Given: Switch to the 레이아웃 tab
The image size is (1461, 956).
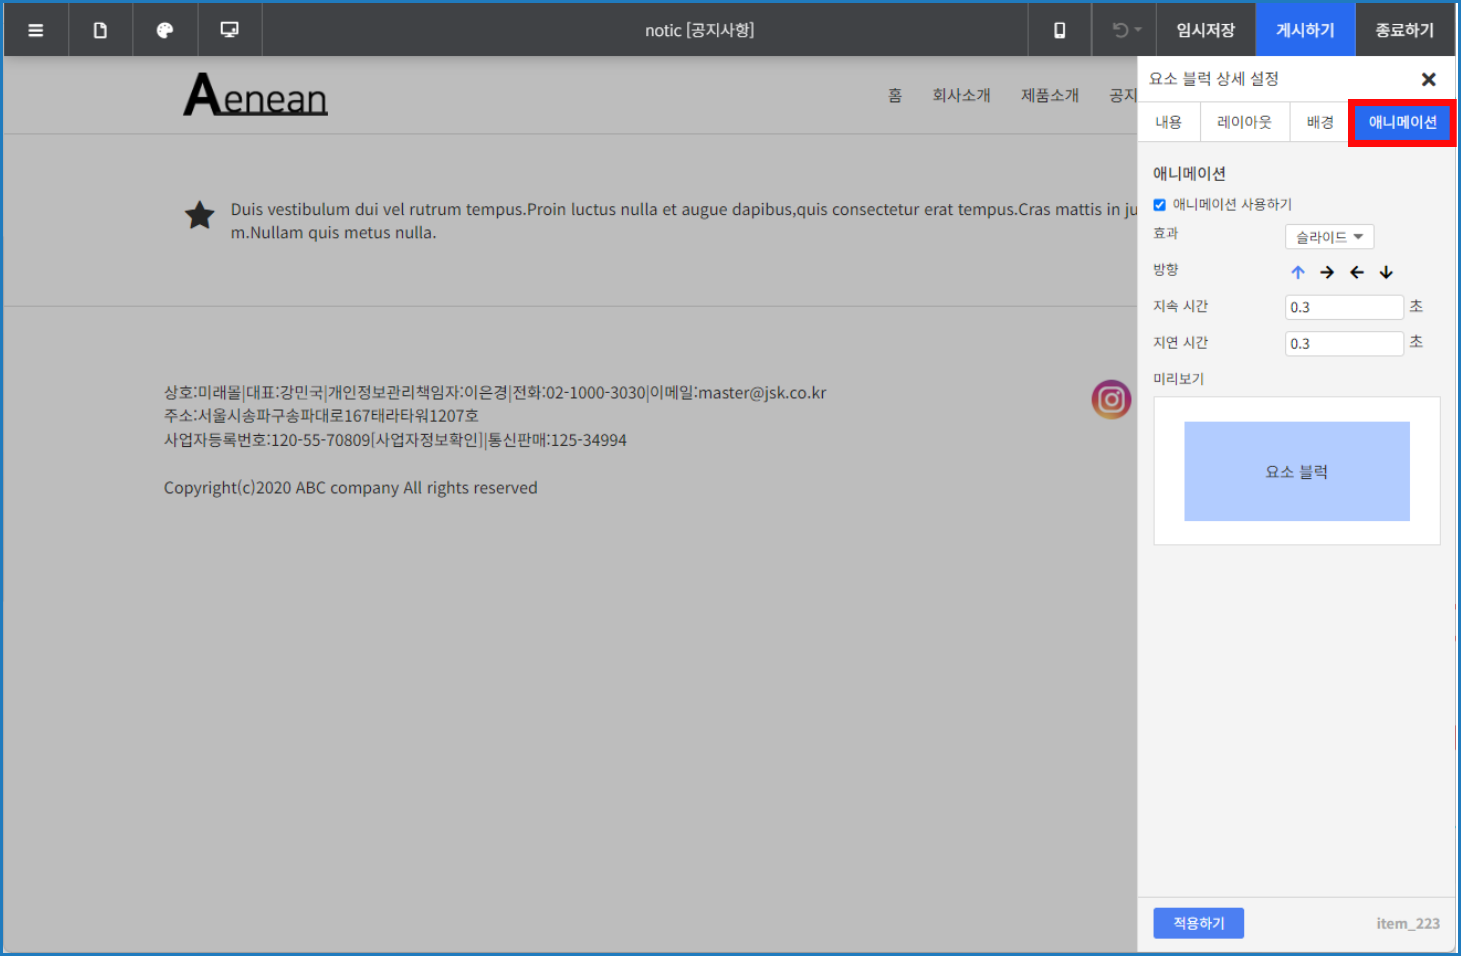Looking at the screenshot, I should pyautogui.click(x=1243, y=121).
